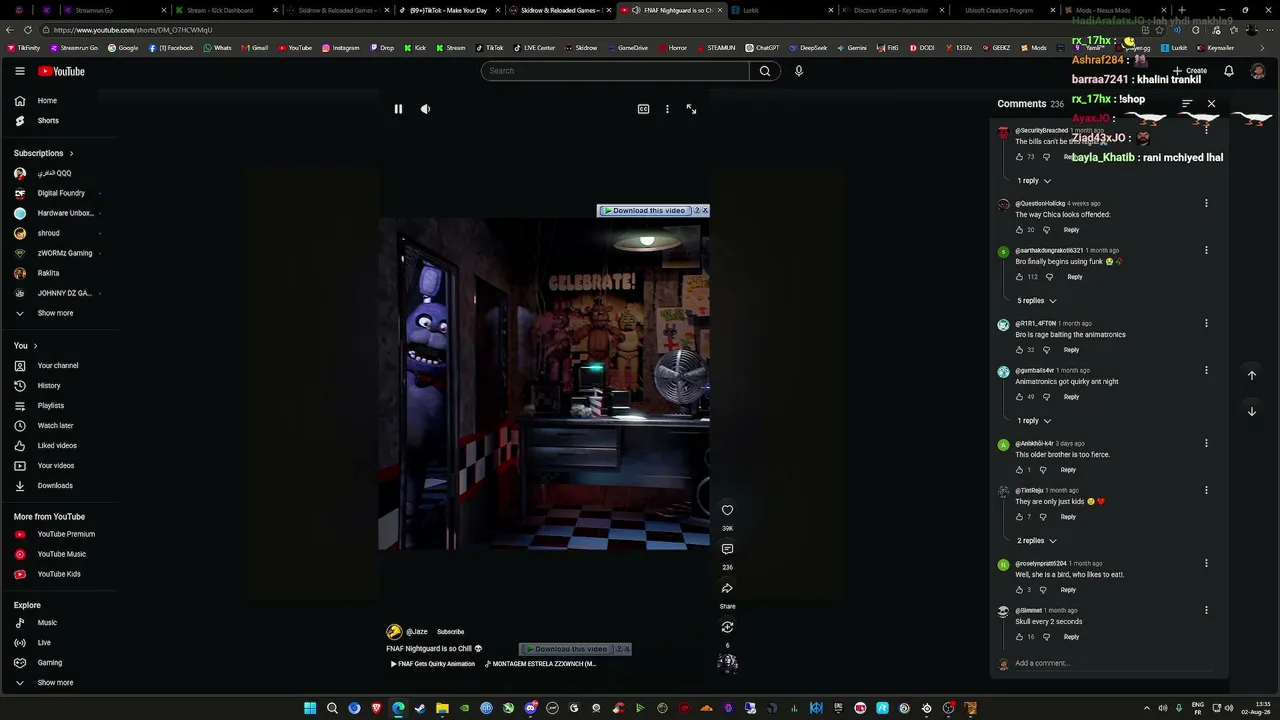Click the browser address bar URL
Screen dimensions: 1280x720
[133, 30]
